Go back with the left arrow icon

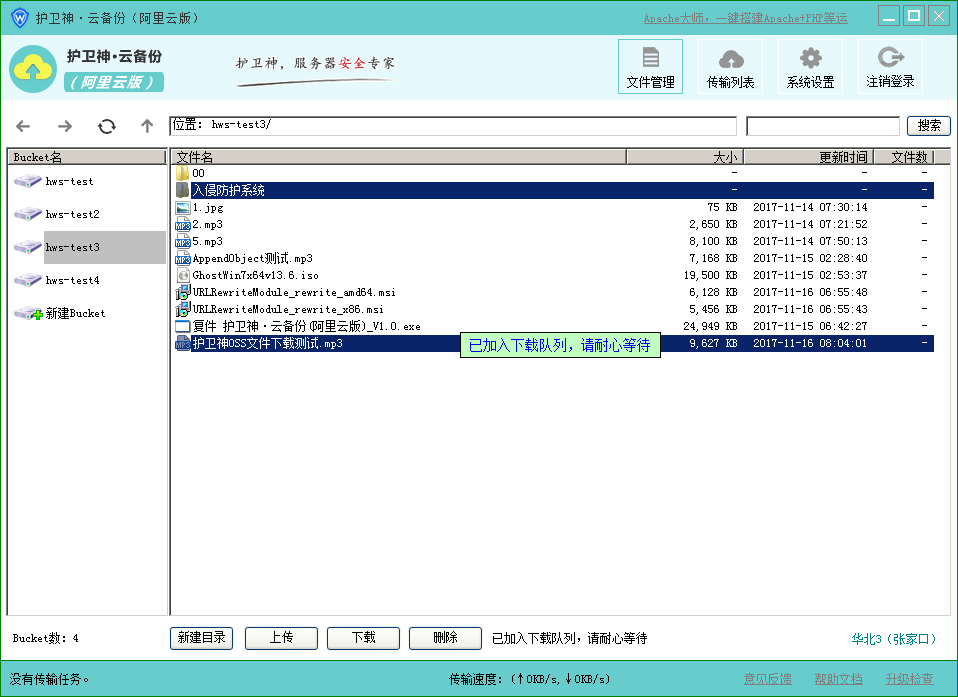click(x=23, y=126)
